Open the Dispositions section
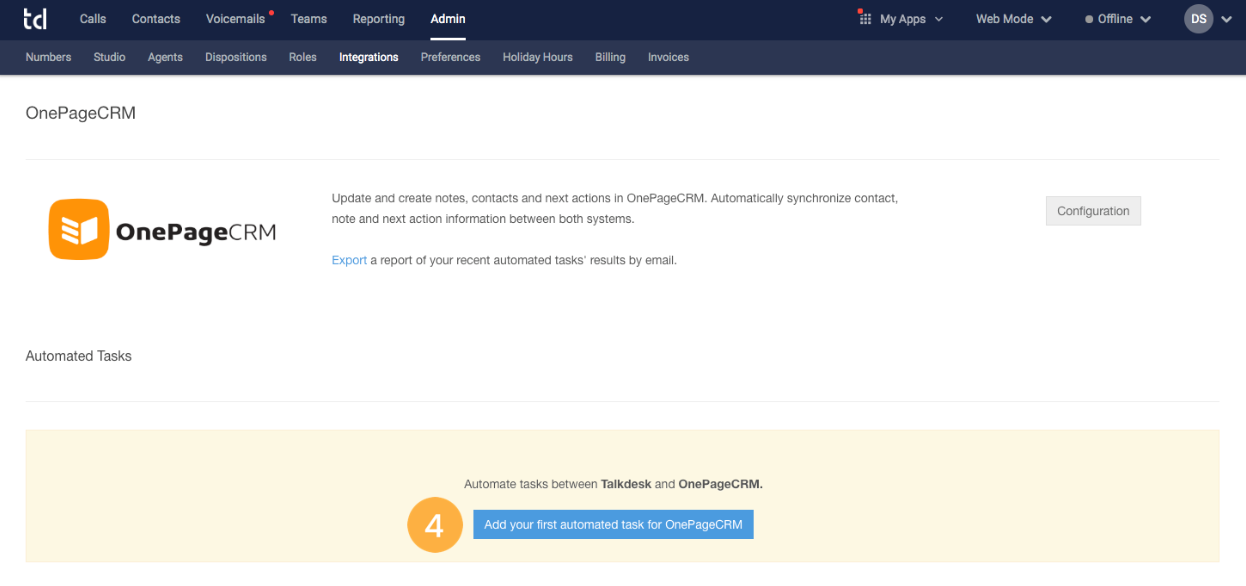This screenshot has height=586, width=1246. pos(236,57)
